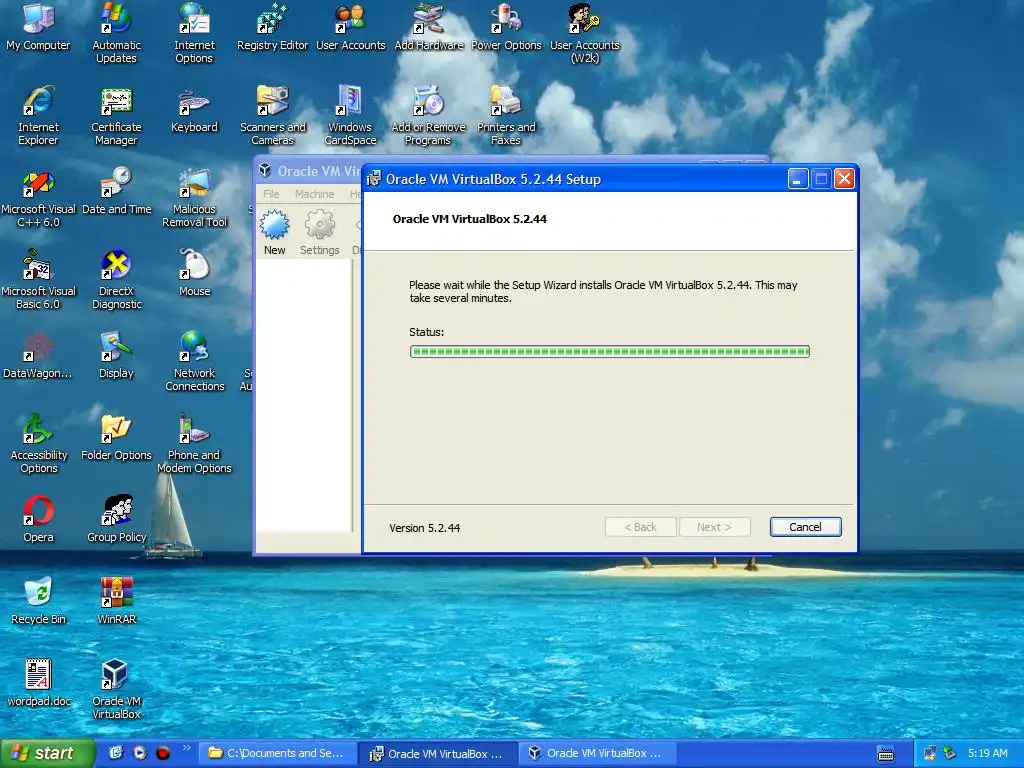Image resolution: width=1024 pixels, height=768 pixels.
Task: Click the Opera browser desktop icon
Action: (38, 520)
